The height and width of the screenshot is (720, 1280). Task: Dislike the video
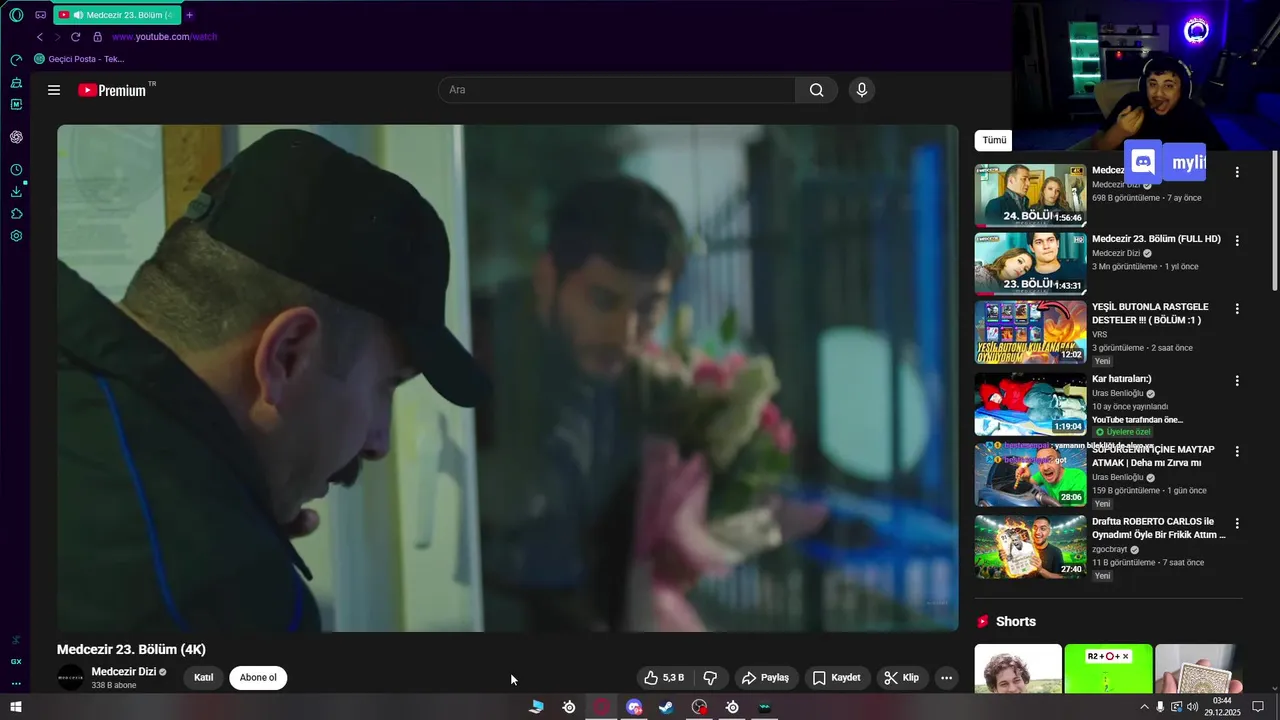(x=710, y=678)
